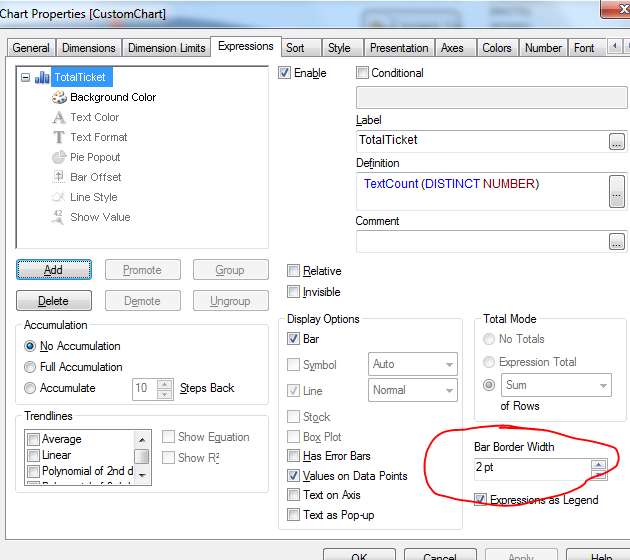Check the Invisible checkbox
630x560 pixels.
pos(293,292)
